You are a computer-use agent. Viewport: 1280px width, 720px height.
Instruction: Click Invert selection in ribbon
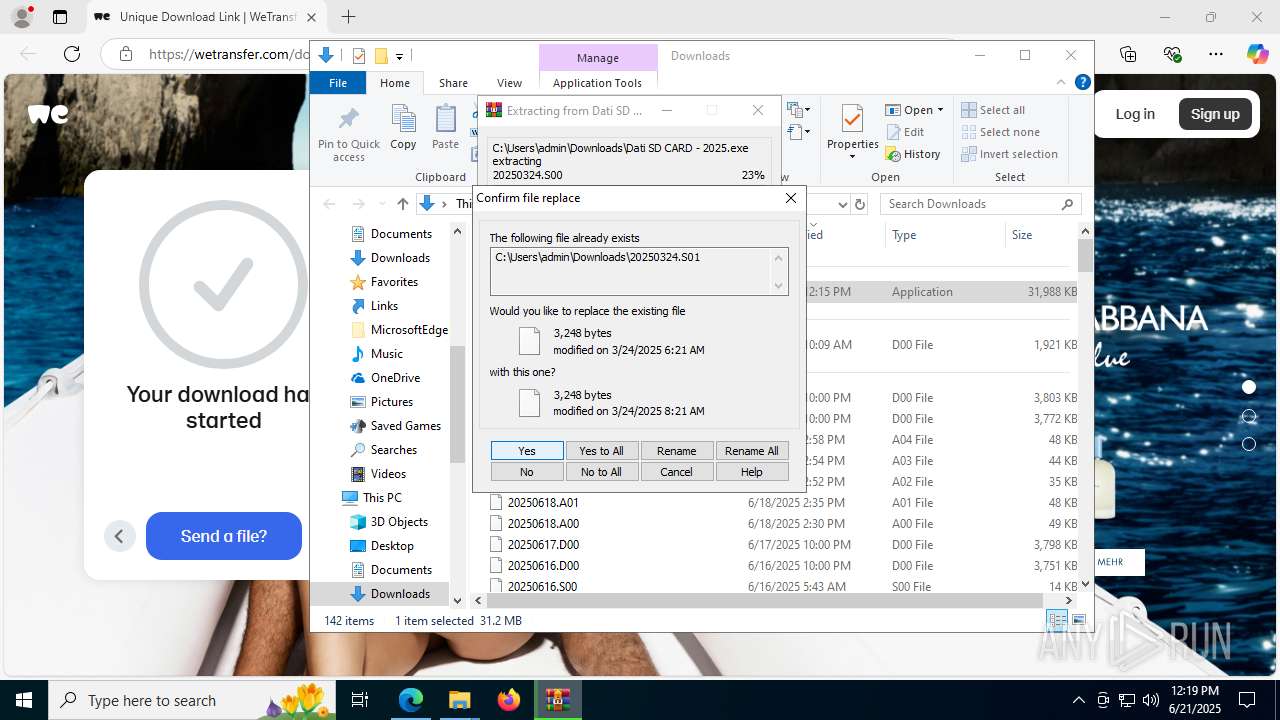[1009, 154]
